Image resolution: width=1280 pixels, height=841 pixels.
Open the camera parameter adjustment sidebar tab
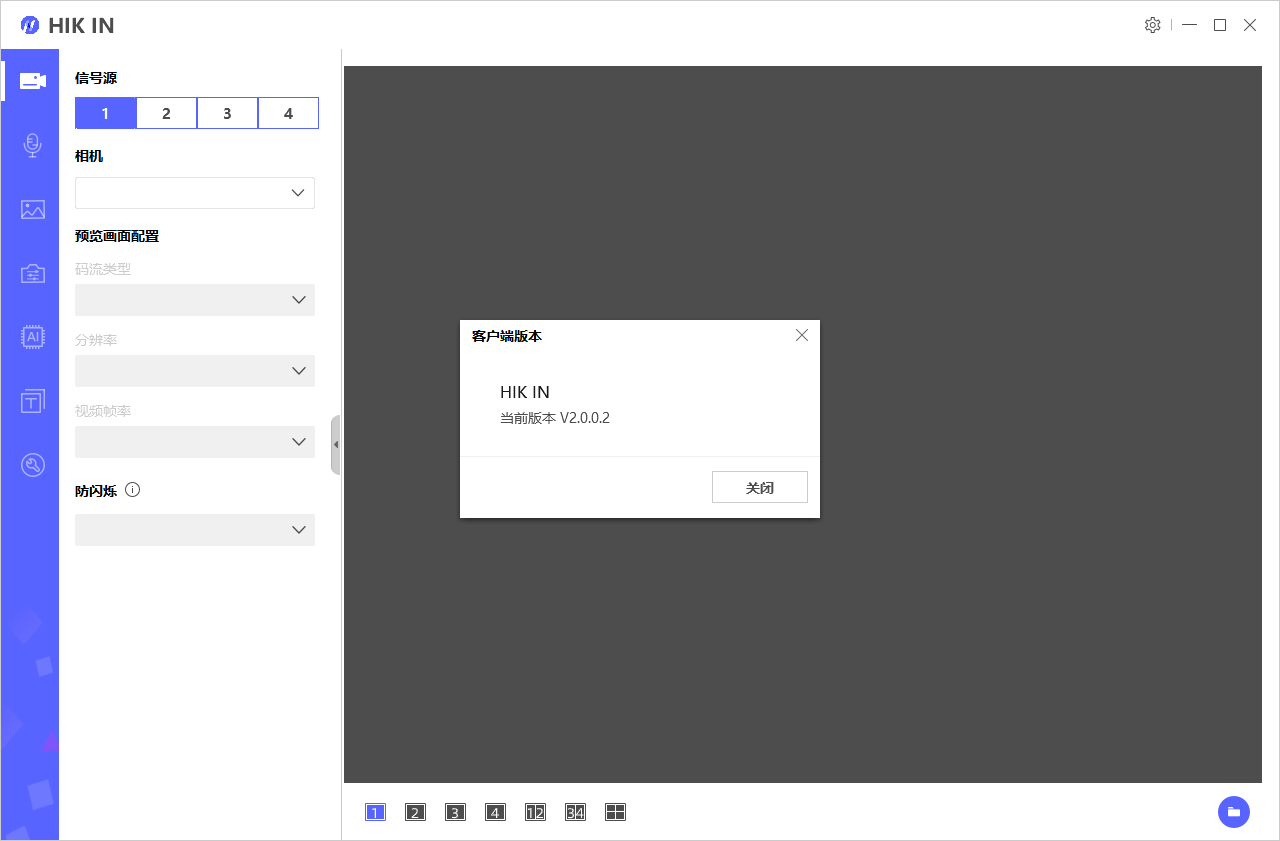(x=32, y=274)
